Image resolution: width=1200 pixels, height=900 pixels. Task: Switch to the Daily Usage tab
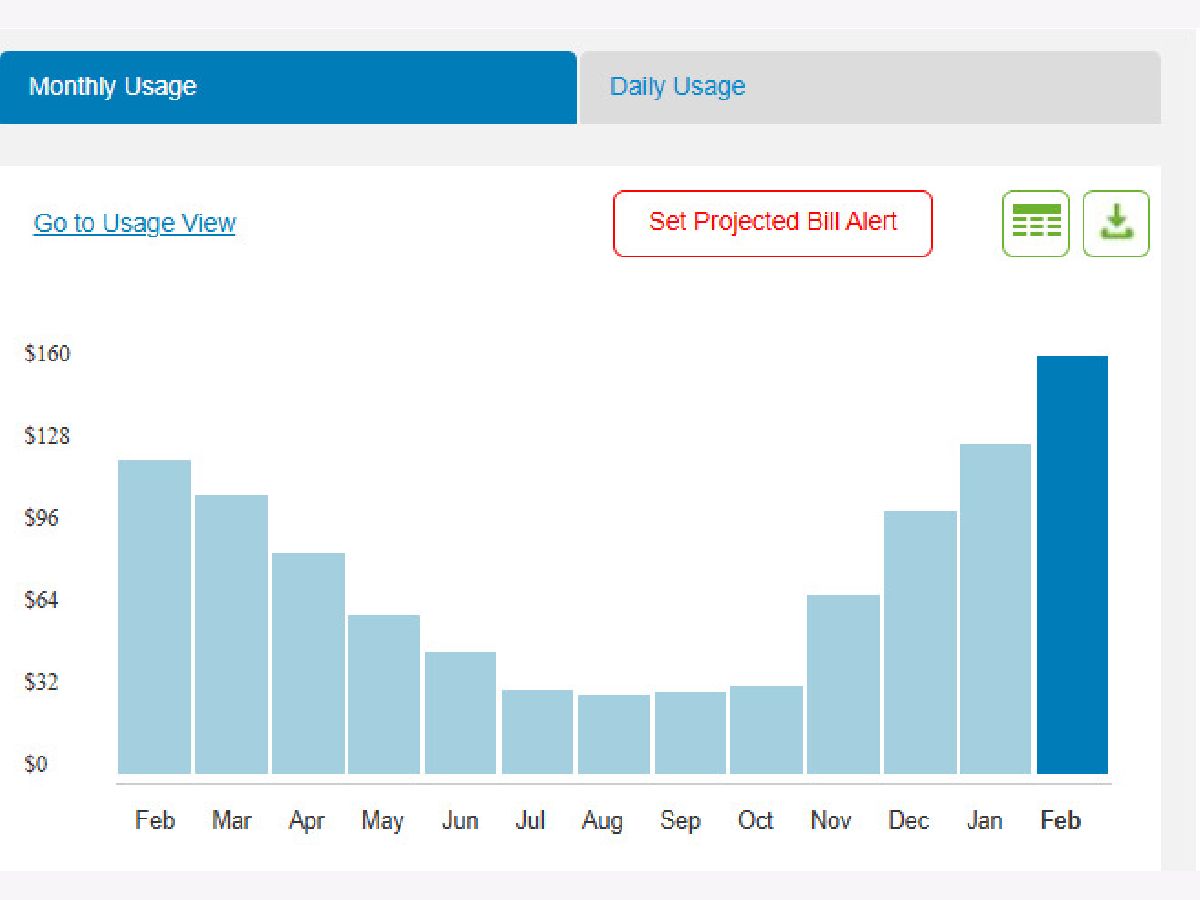(868, 87)
